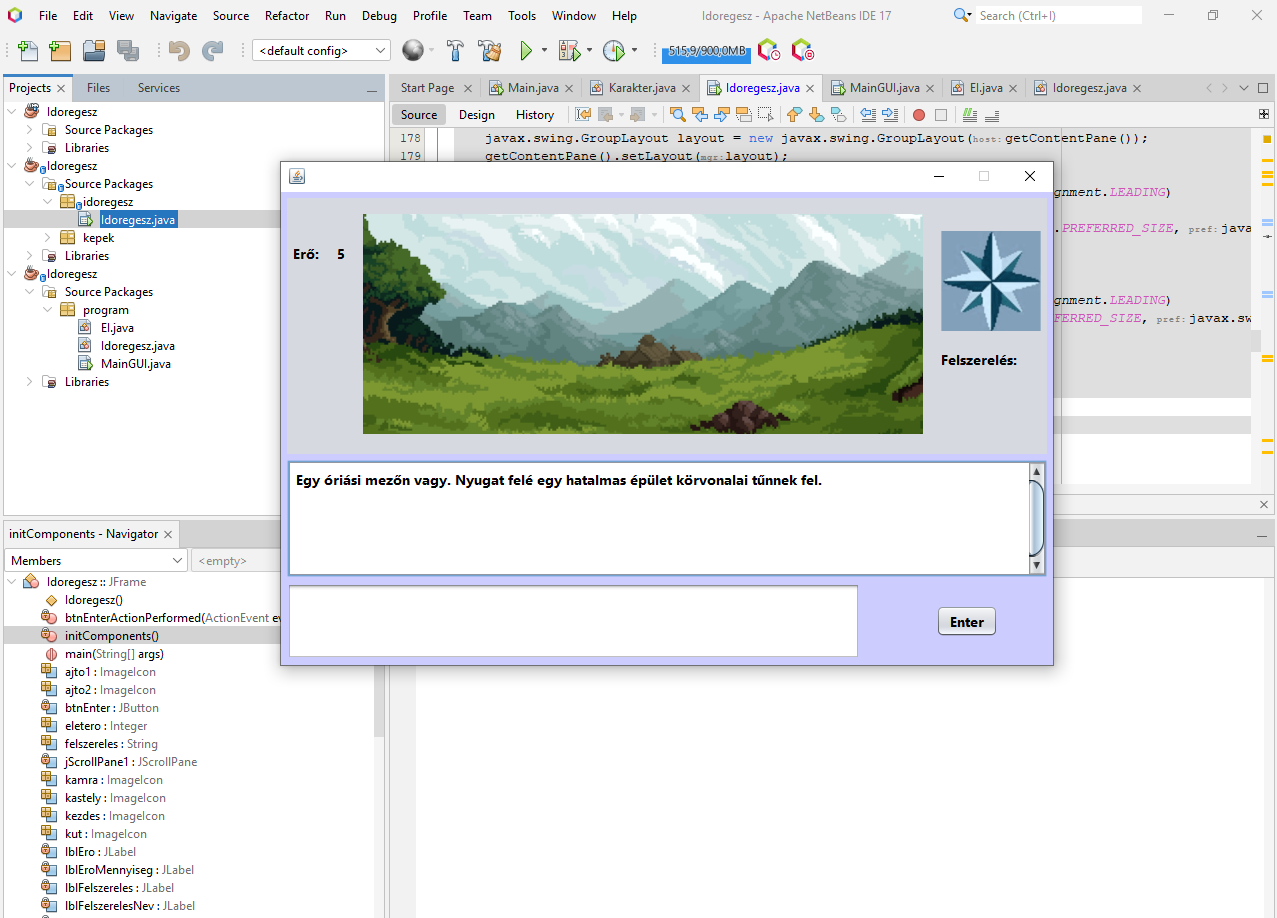Switch to the Karakter.java editor tab
This screenshot has width=1277, height=918.
[642, 88]
